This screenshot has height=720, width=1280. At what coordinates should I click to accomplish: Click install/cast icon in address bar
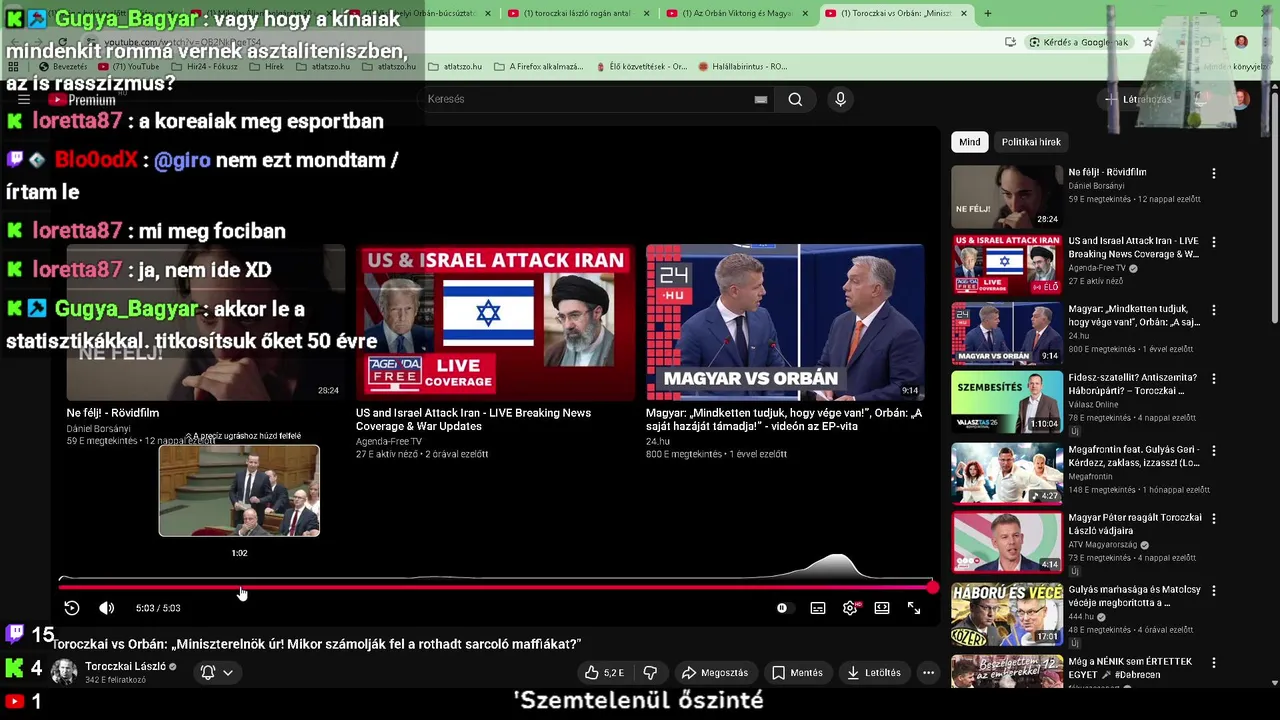click(1010, 42)
